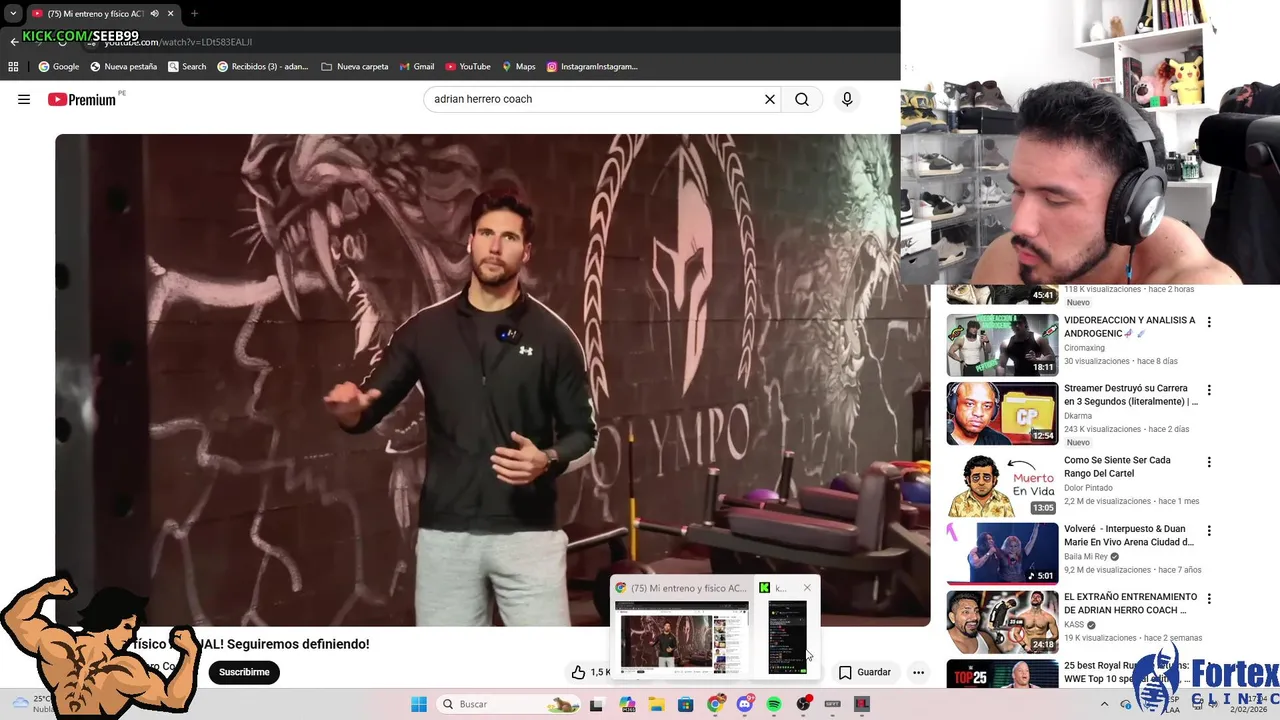Switch to Chrome on the taskbar
This screenshot has height=720, width=1280.
click(x=715, y=704)
